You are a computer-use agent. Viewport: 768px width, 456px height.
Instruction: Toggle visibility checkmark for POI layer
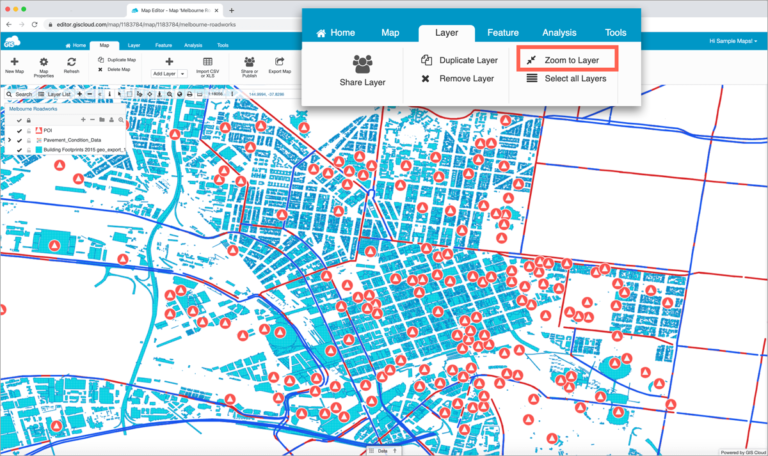[19, 130]
